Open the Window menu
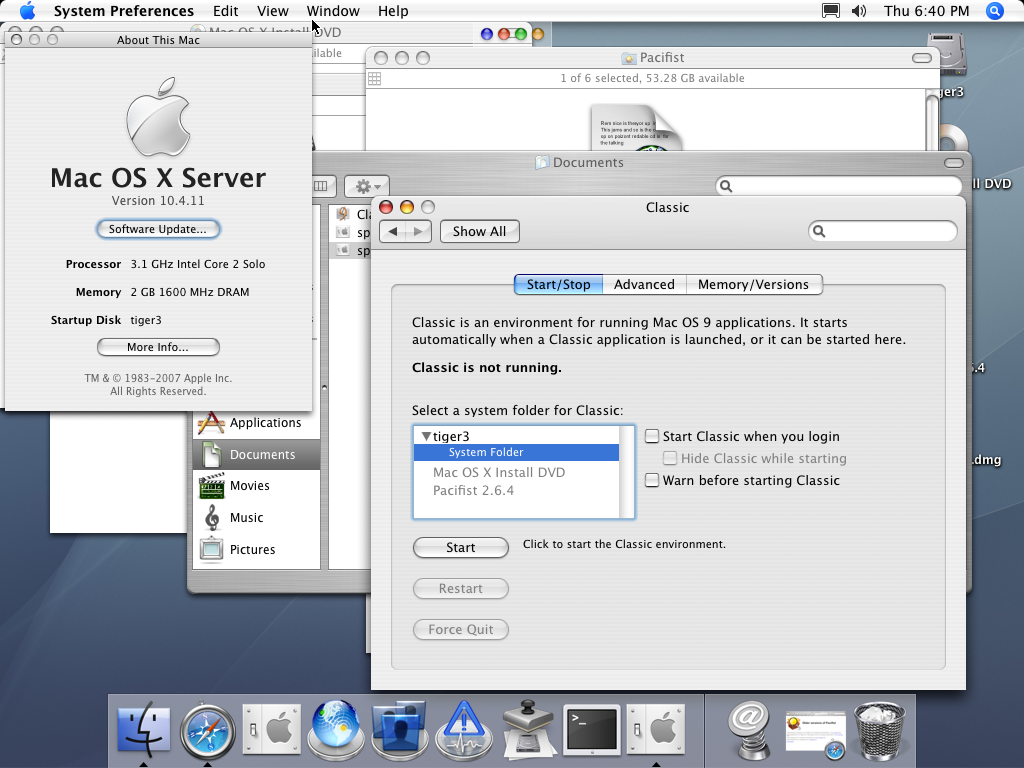1024x768 pixels. click(333, 11)
